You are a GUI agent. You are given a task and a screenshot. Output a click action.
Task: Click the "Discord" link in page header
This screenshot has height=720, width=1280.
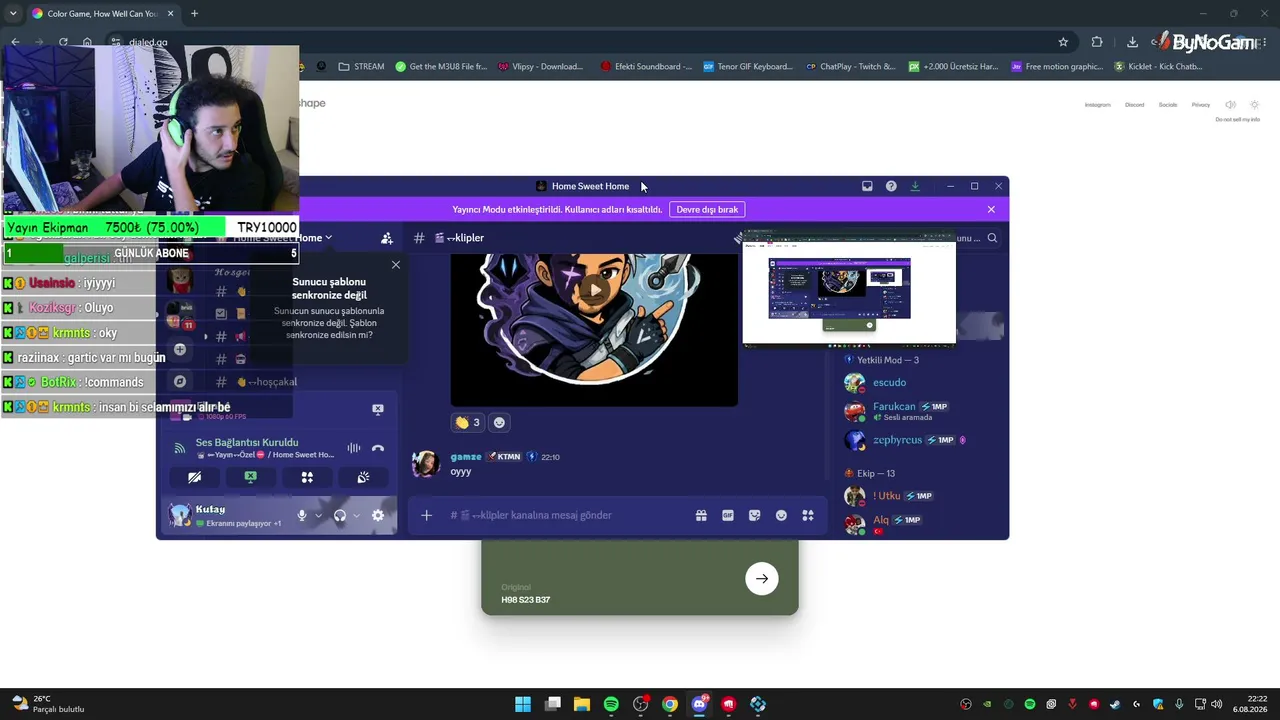tap(1134, 105)
